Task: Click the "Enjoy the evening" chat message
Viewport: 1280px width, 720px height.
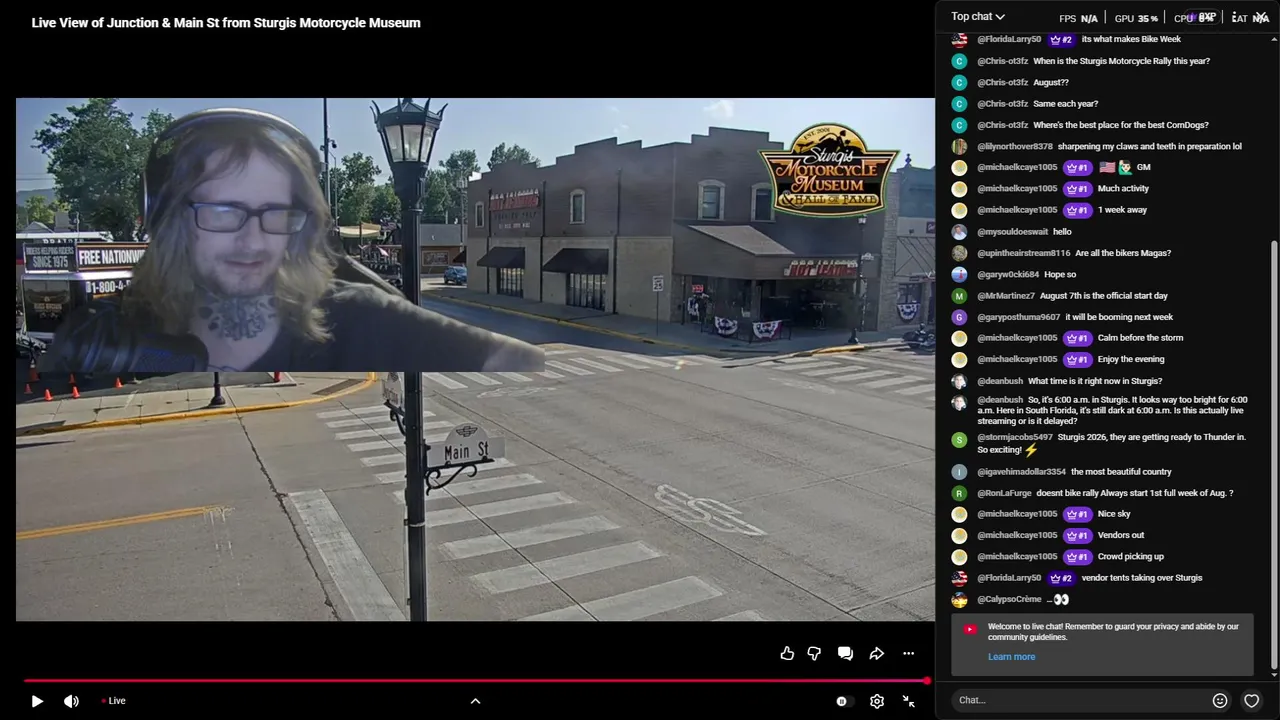Action: click(x=1131, y=359)
